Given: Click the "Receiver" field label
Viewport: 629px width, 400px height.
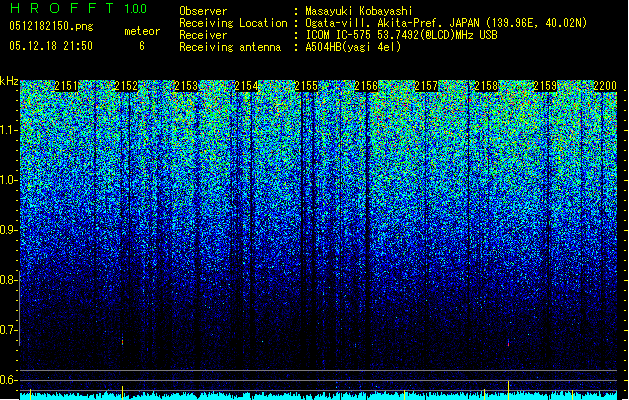Looking at the screenshot, I should (x=203, y=35).
